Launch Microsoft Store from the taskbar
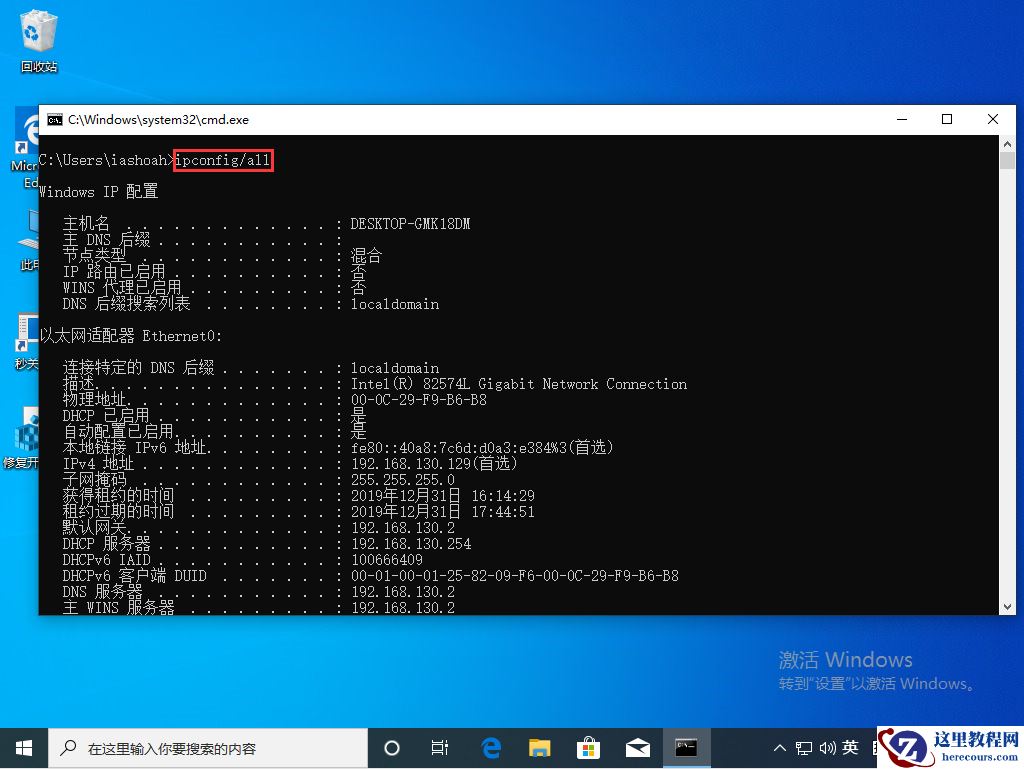This screenshot has width=1024, height=769. [588, 747]
